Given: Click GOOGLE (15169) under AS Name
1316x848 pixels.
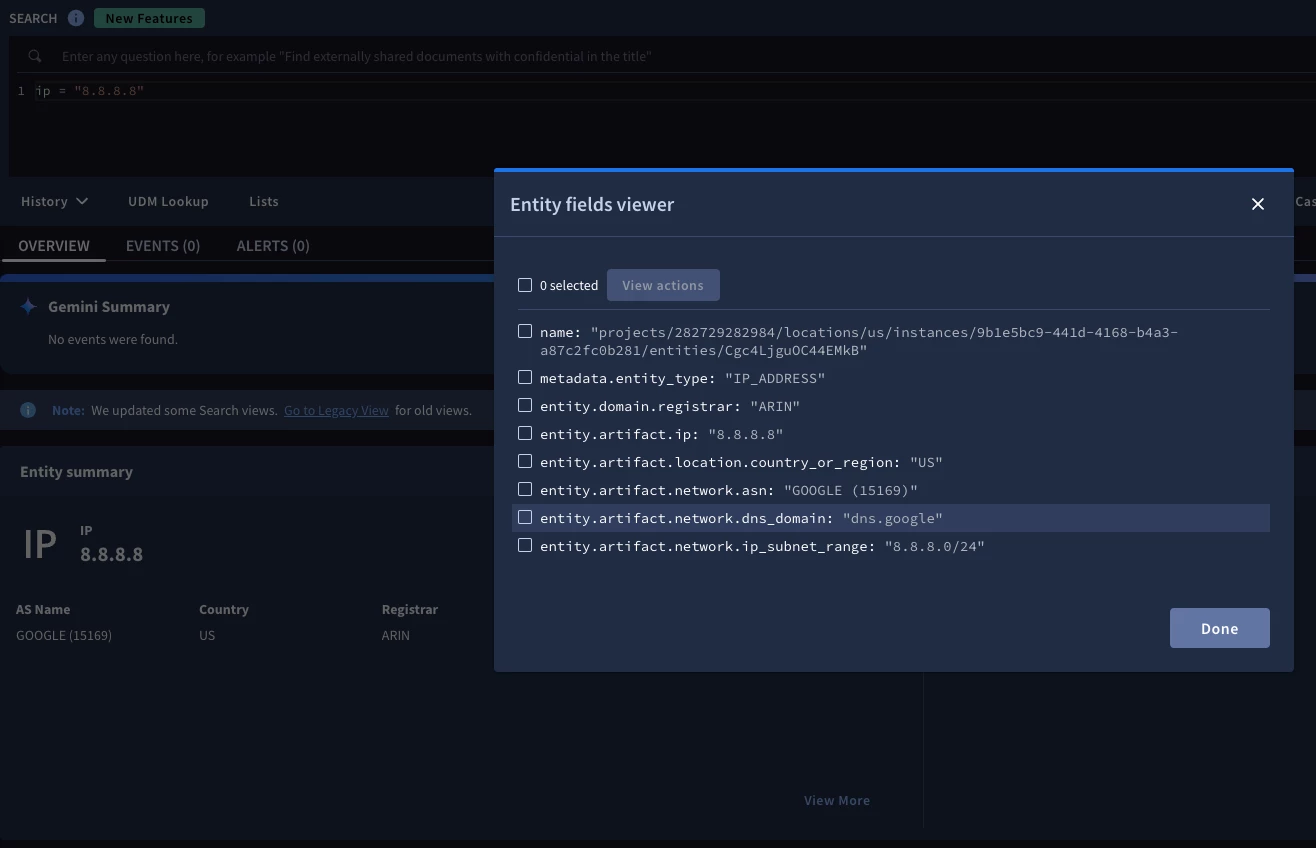Looking at the screenshot, I should point(64,635).
